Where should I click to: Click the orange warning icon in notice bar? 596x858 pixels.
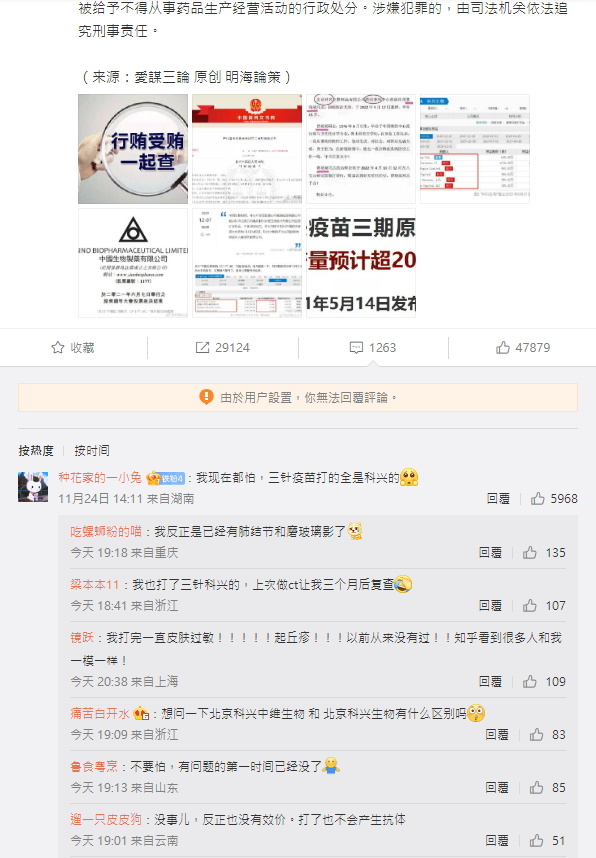click(x=206, y=397)
